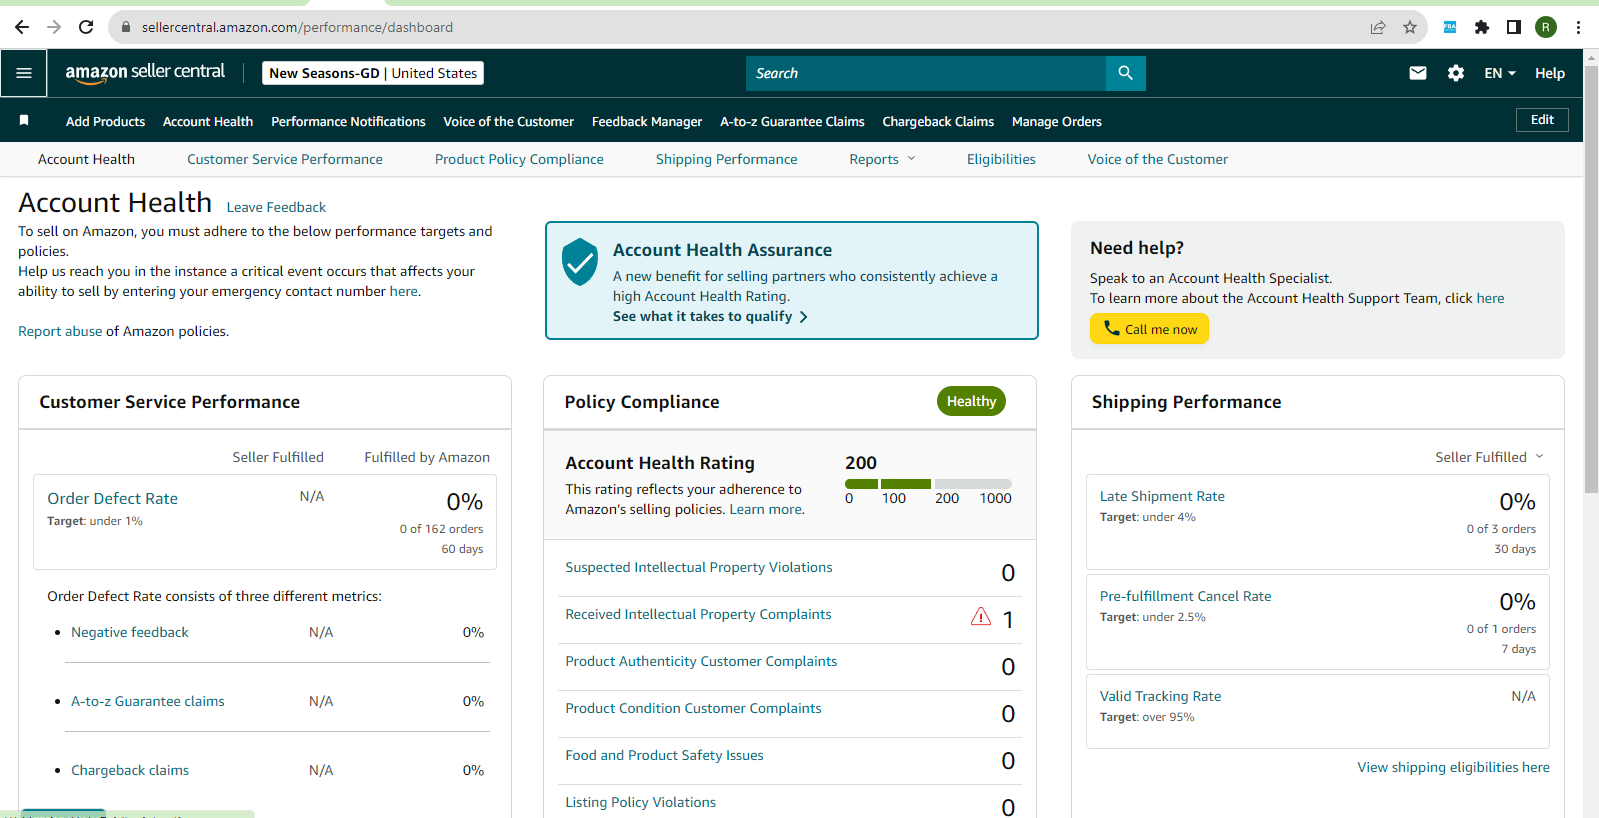Click the Account Health Rating progress bar
This screenshot has height=818, width=1599.
click(x=928, y=484)
